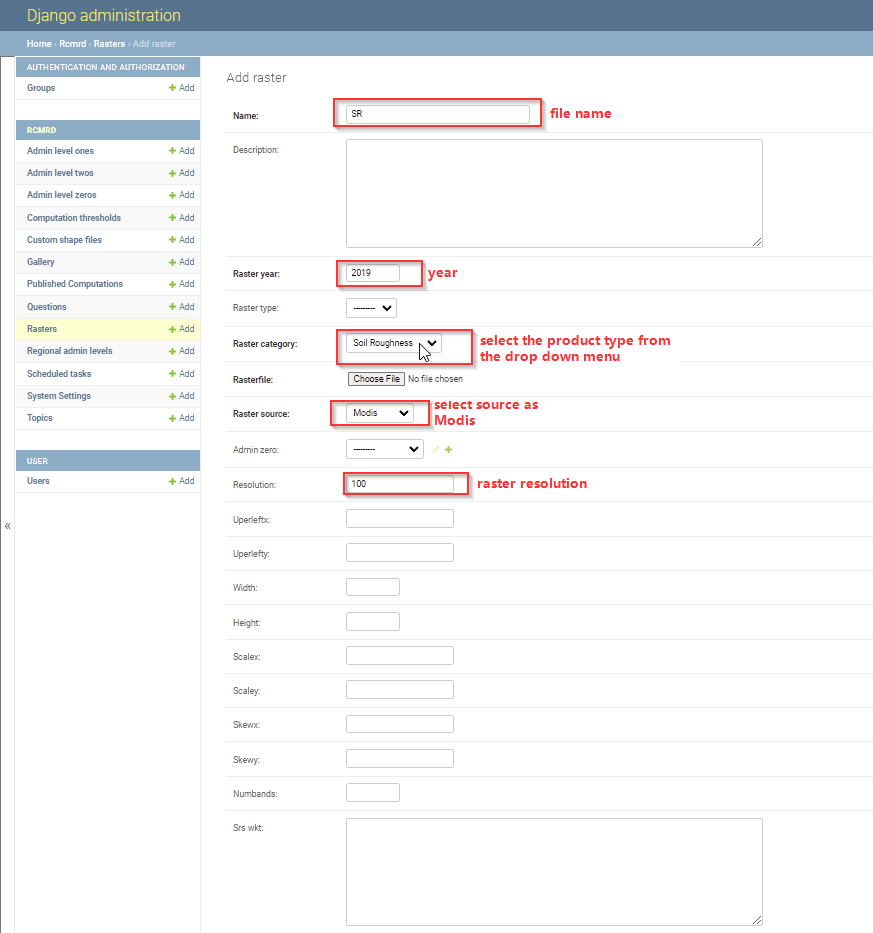This screenshot has height=933, width=873.
Task: Click into the Height field
Action: click(373, 621)
